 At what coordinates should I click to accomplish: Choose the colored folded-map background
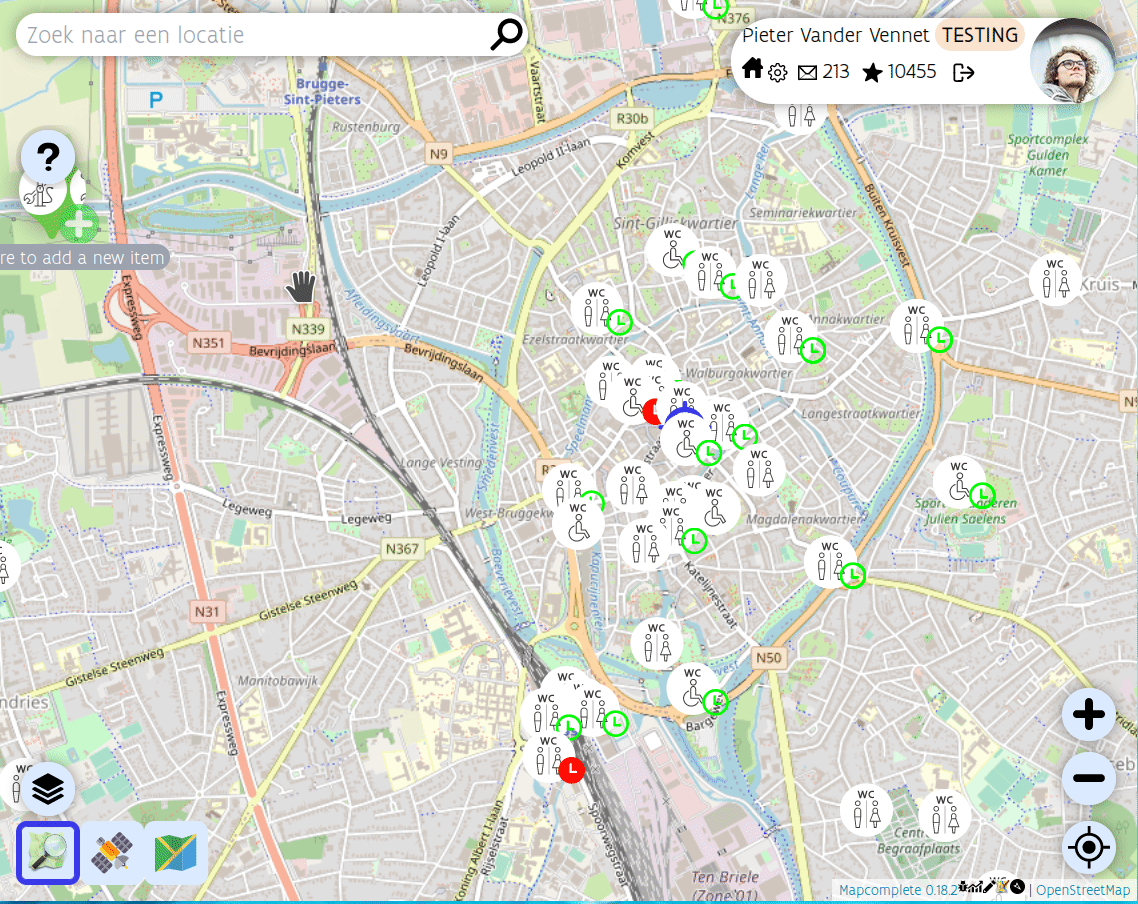coord(175,853)
